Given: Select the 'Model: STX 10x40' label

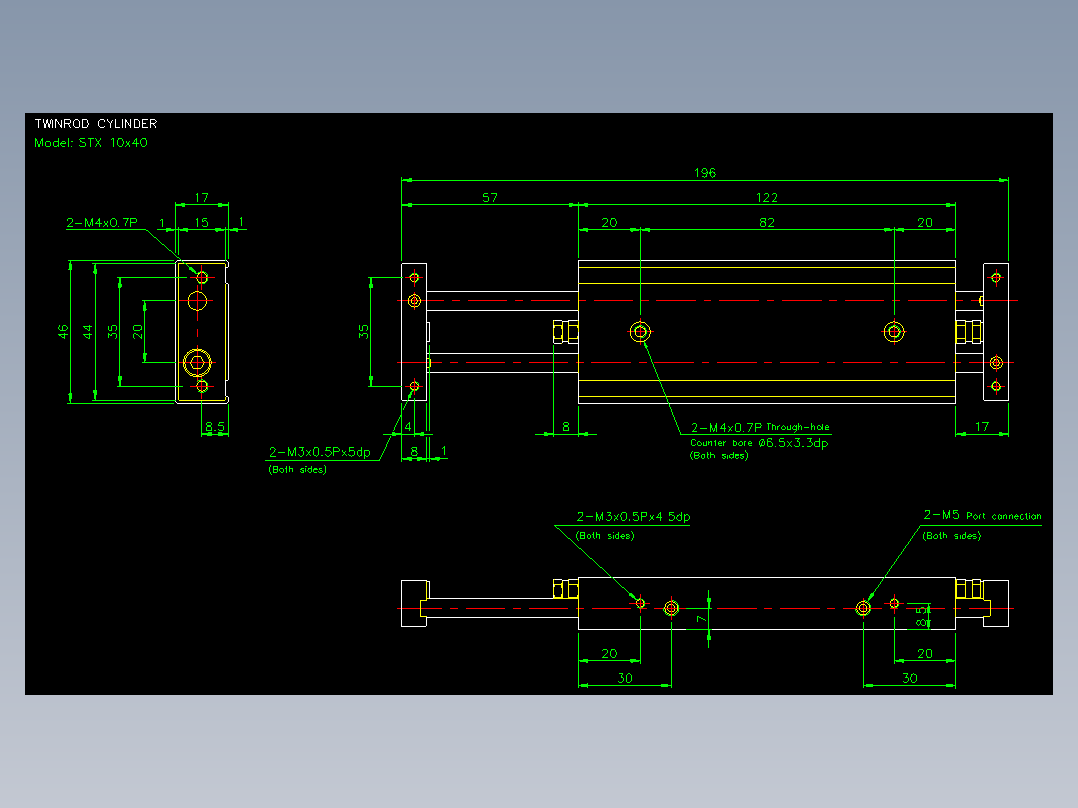Looking at the screenshot, I should point(91,143).
